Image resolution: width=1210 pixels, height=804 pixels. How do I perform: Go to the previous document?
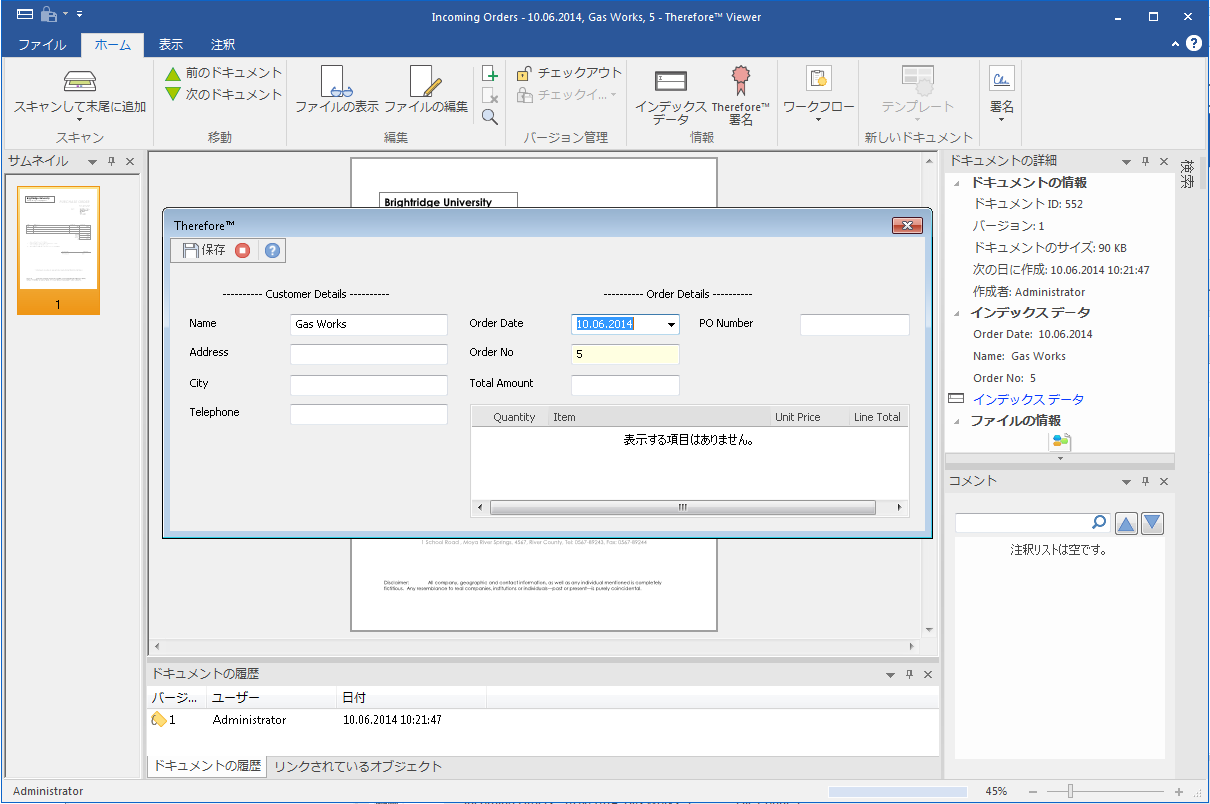tap(224, 73)
